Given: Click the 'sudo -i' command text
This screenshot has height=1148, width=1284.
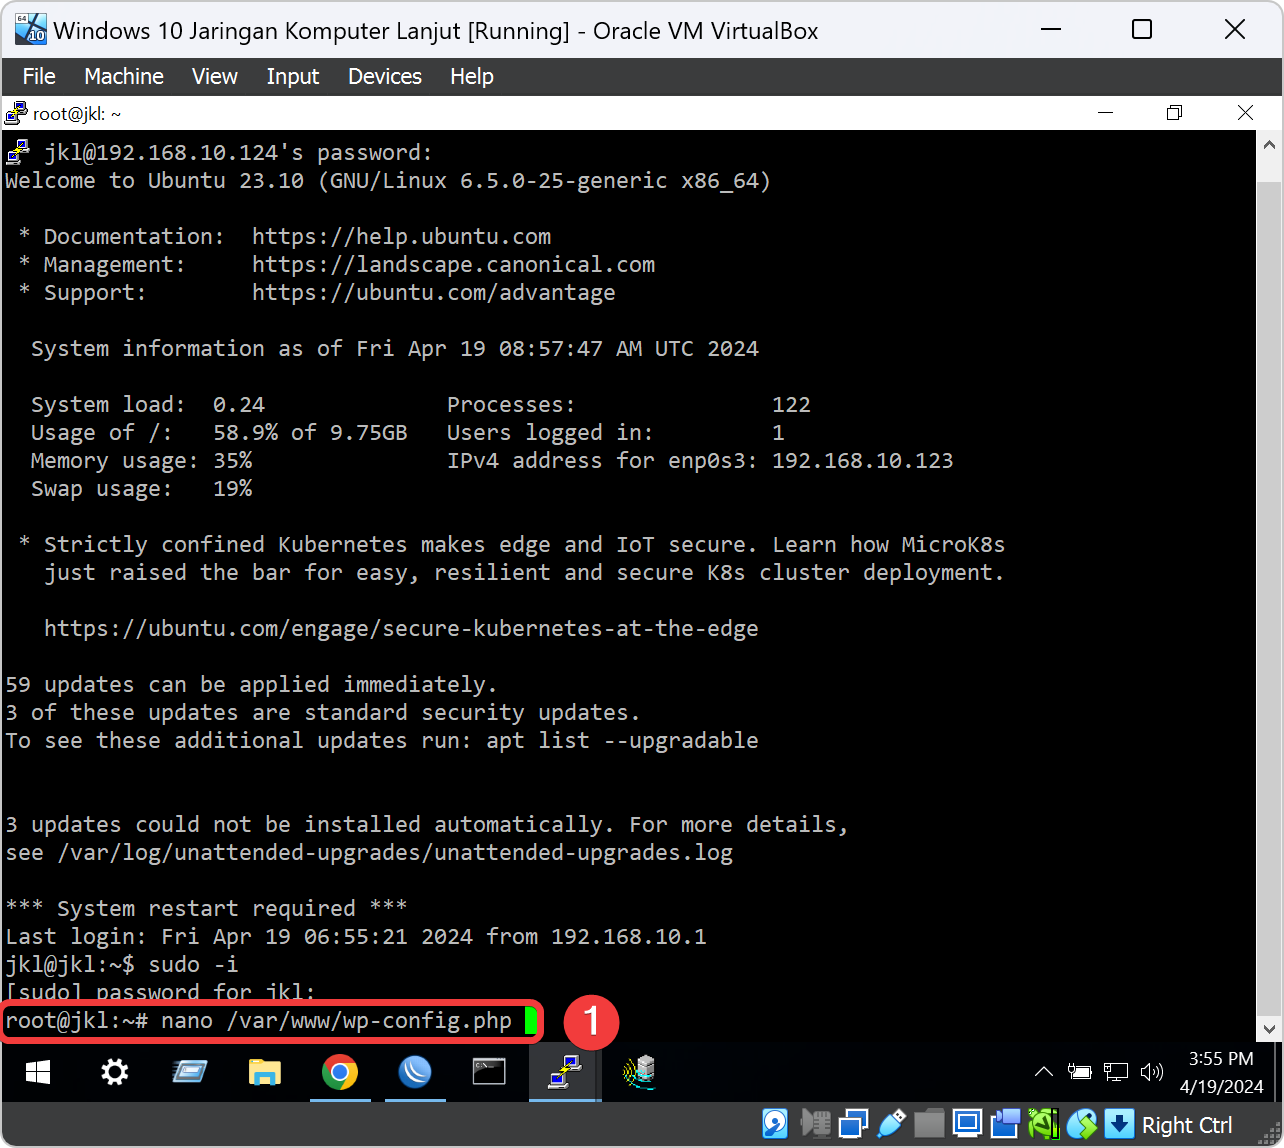Looking at the screenshot, I should coord(193,965).
